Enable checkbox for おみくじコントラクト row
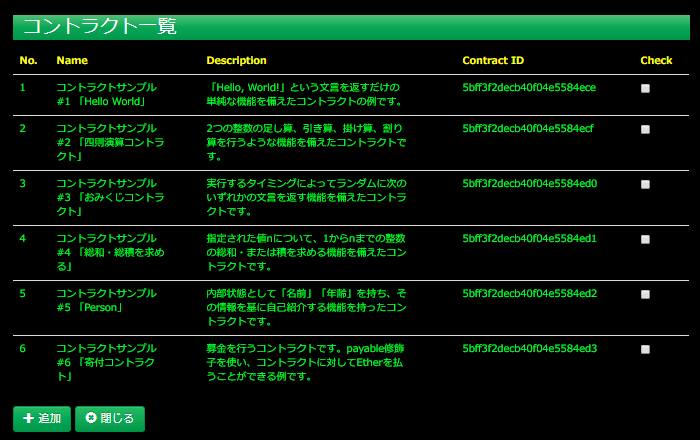700x440 pixels. coord(645,185)
